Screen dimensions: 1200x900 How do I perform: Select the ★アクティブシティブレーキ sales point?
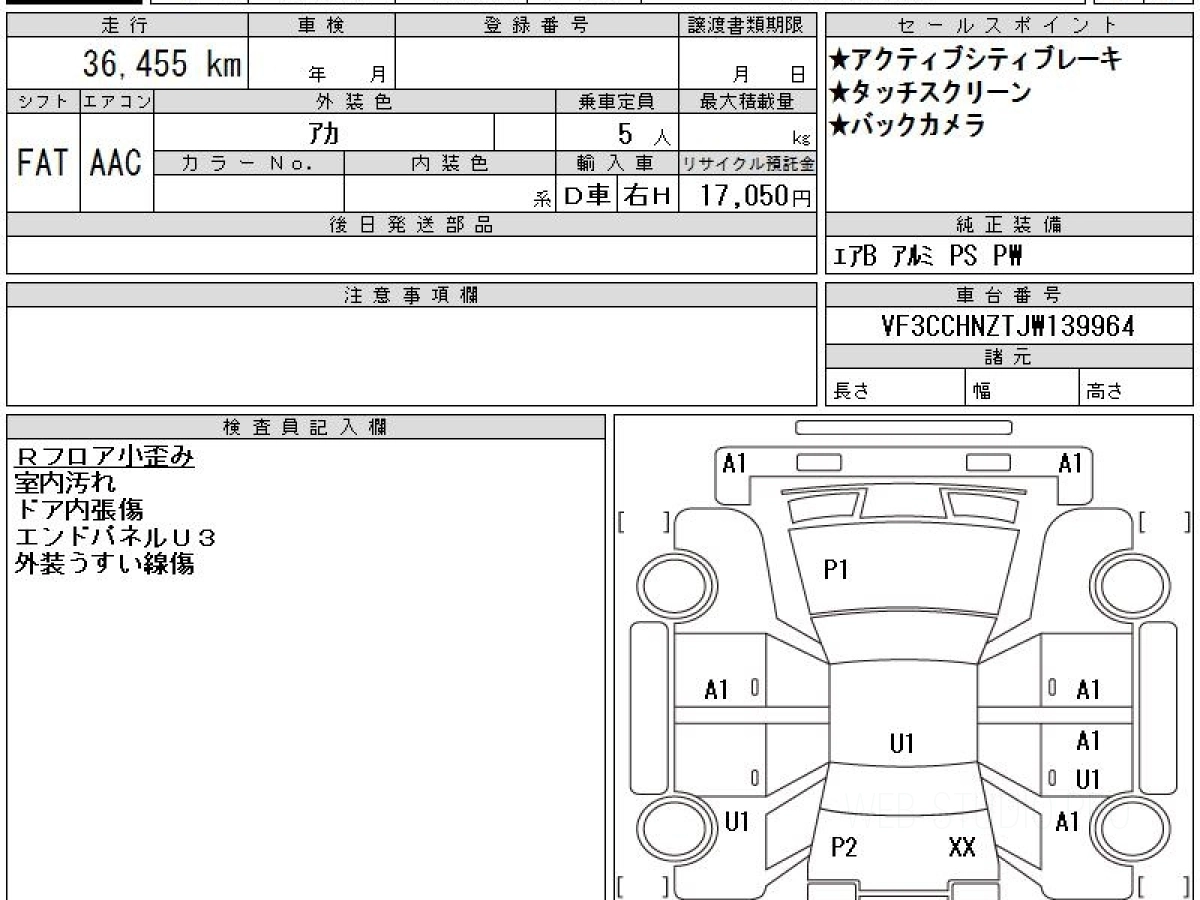tap(975, 60)
